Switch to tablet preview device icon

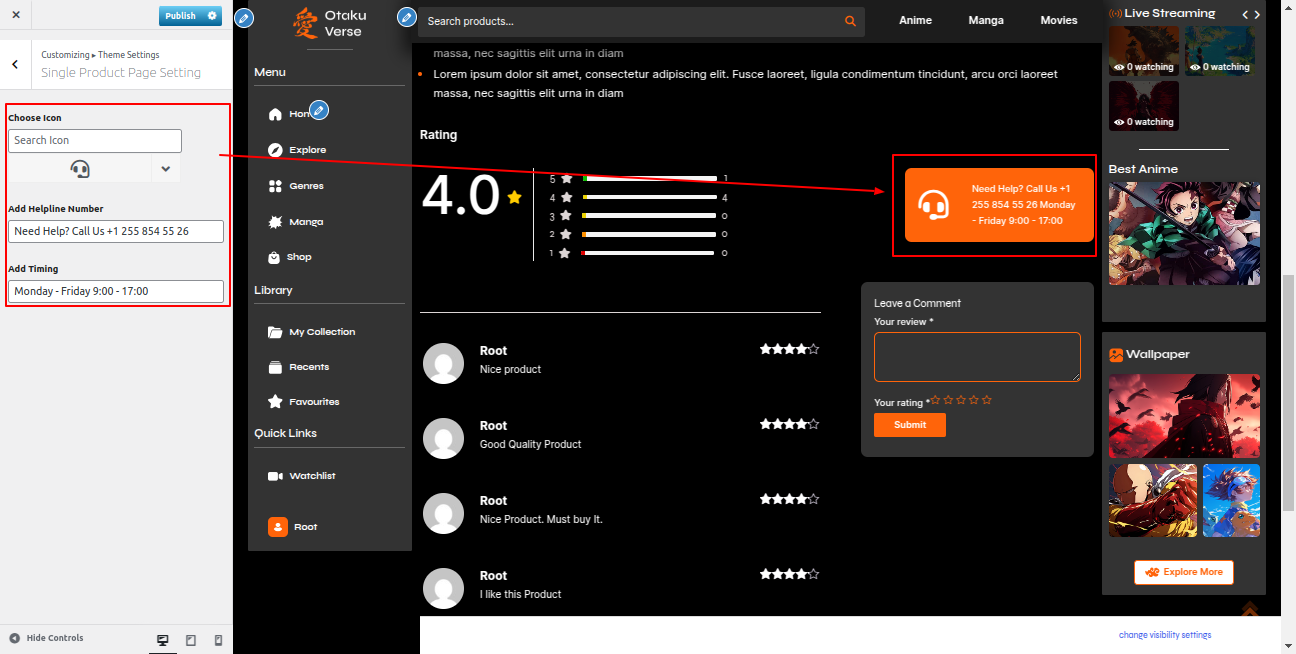[x=191, y=640]
